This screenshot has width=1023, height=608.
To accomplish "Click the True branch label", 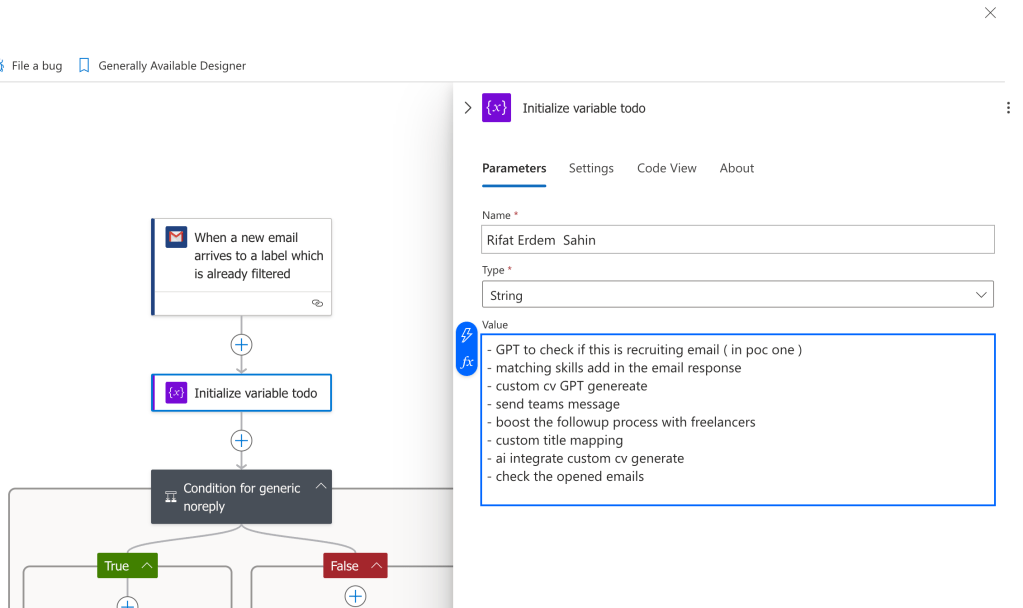I will (117, 566).
